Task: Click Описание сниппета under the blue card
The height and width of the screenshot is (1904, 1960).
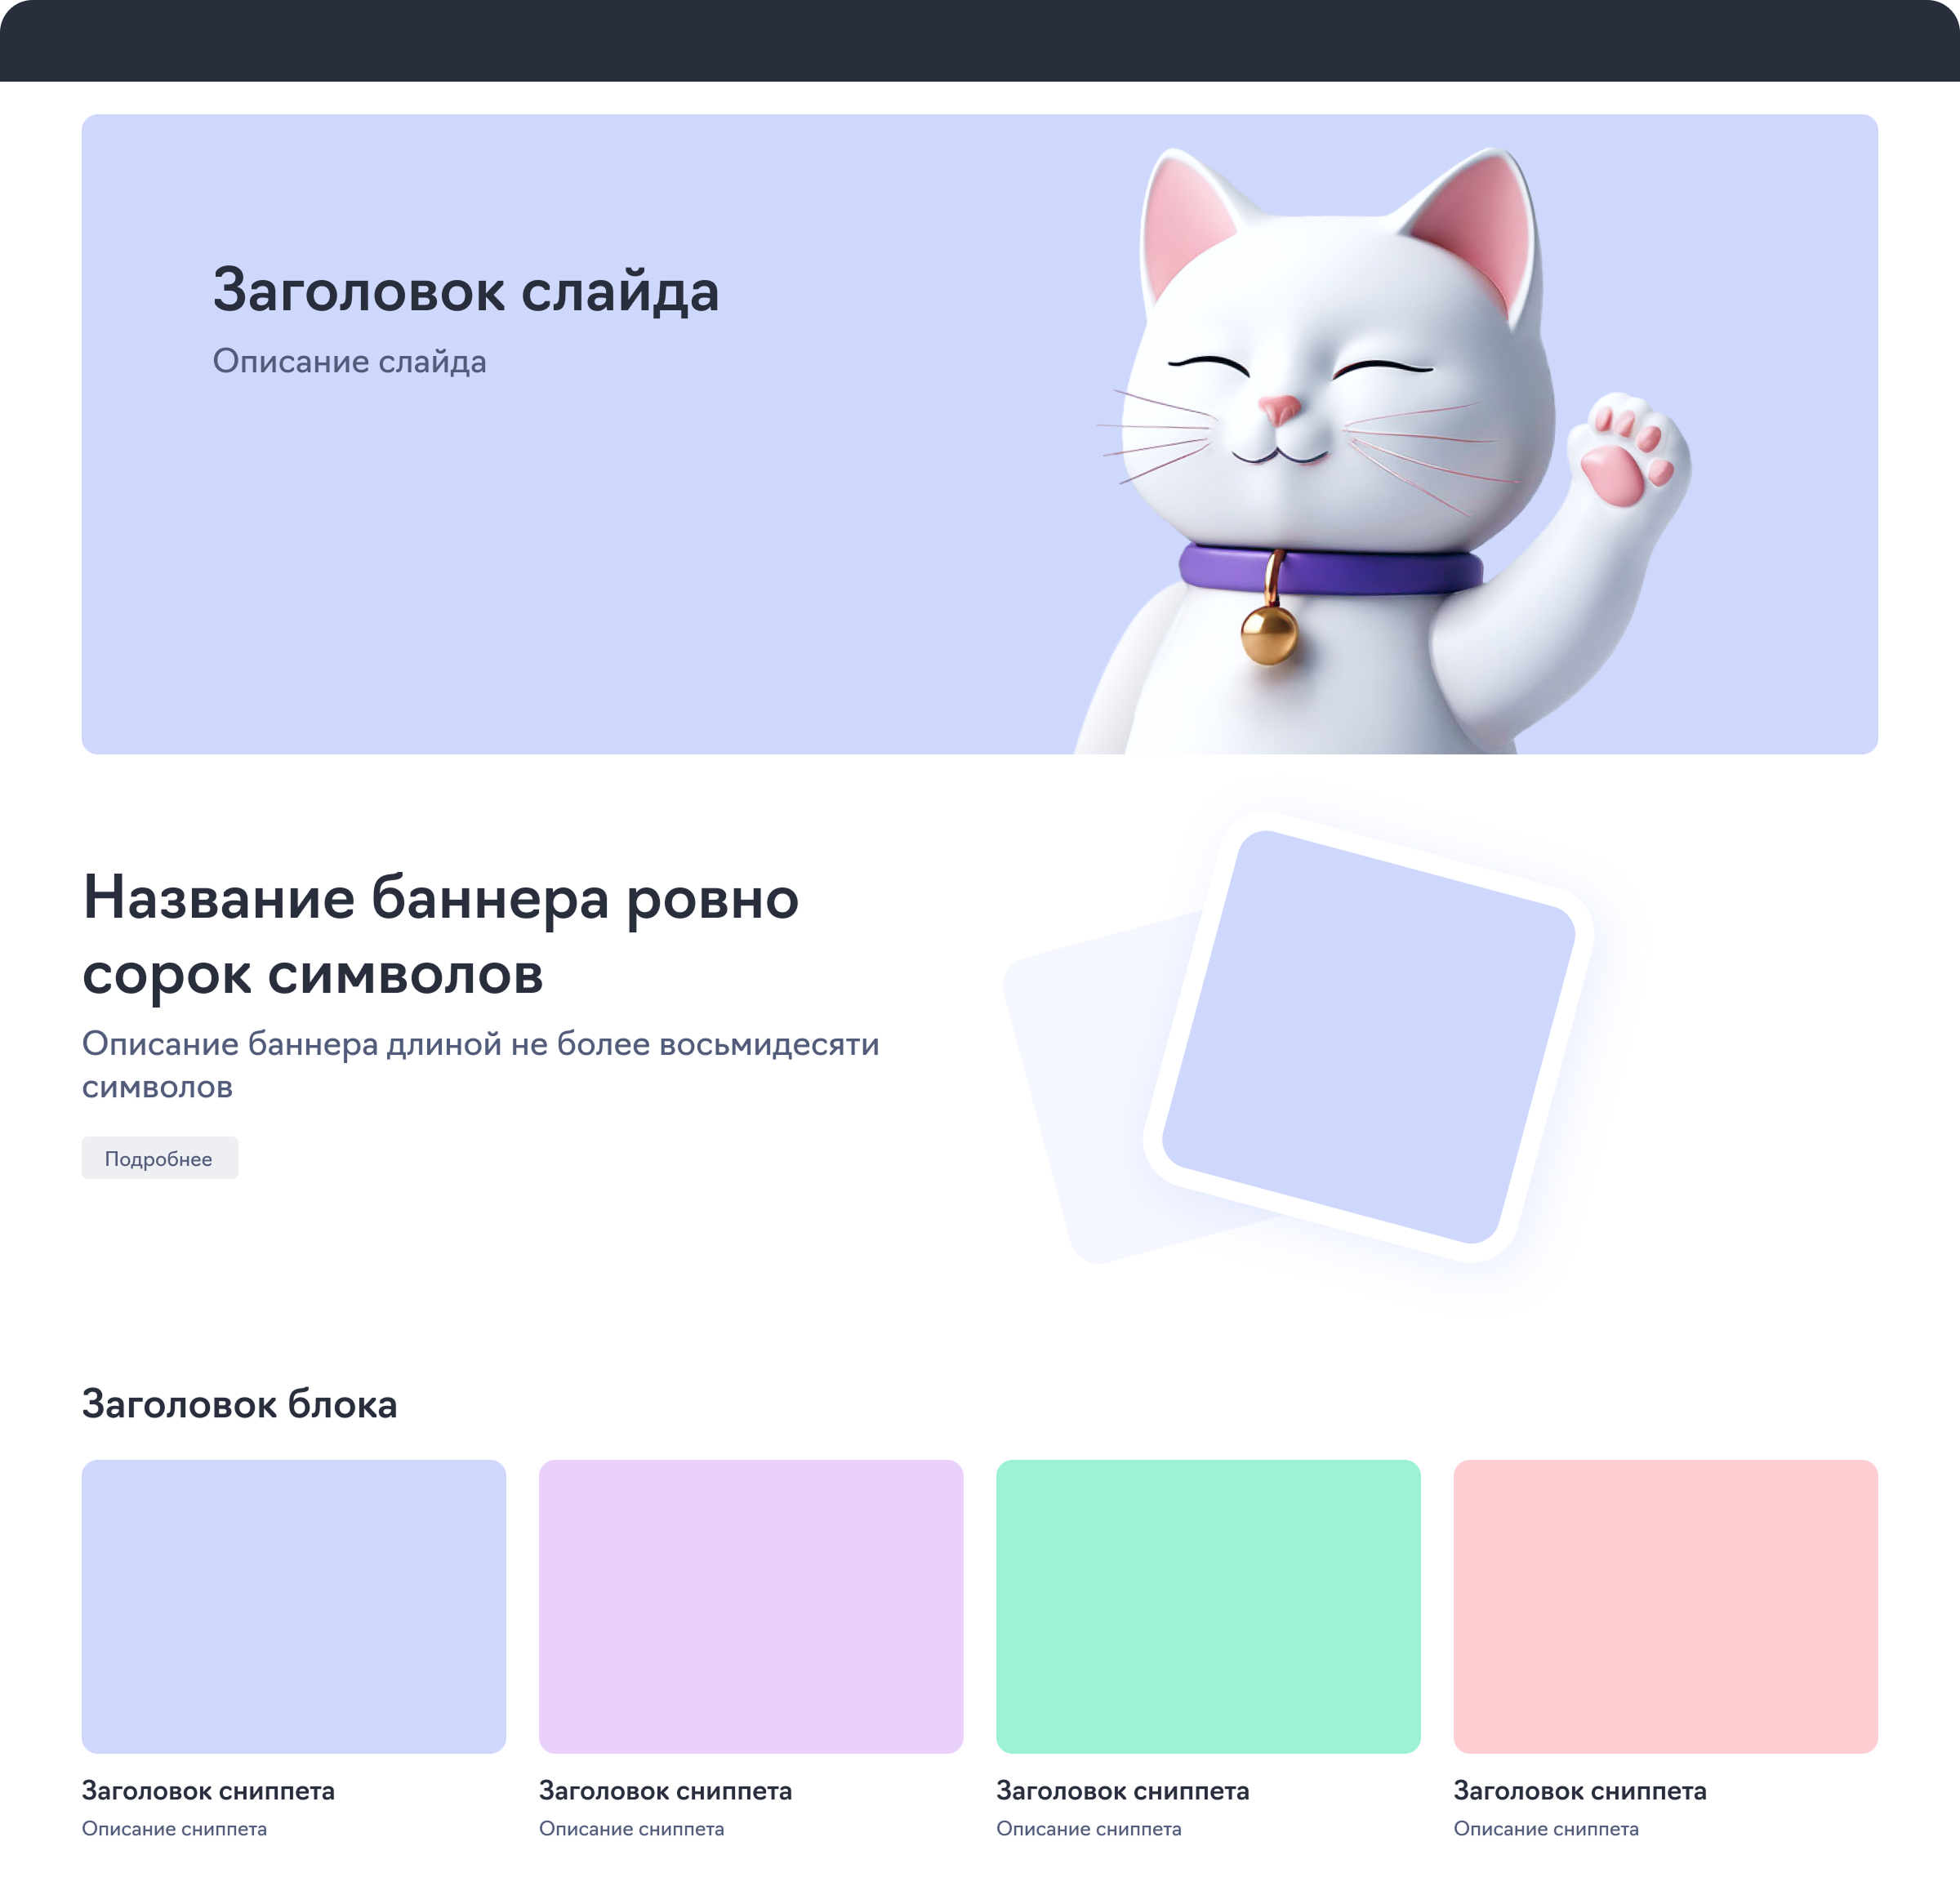Action: tap(174, 1829)
